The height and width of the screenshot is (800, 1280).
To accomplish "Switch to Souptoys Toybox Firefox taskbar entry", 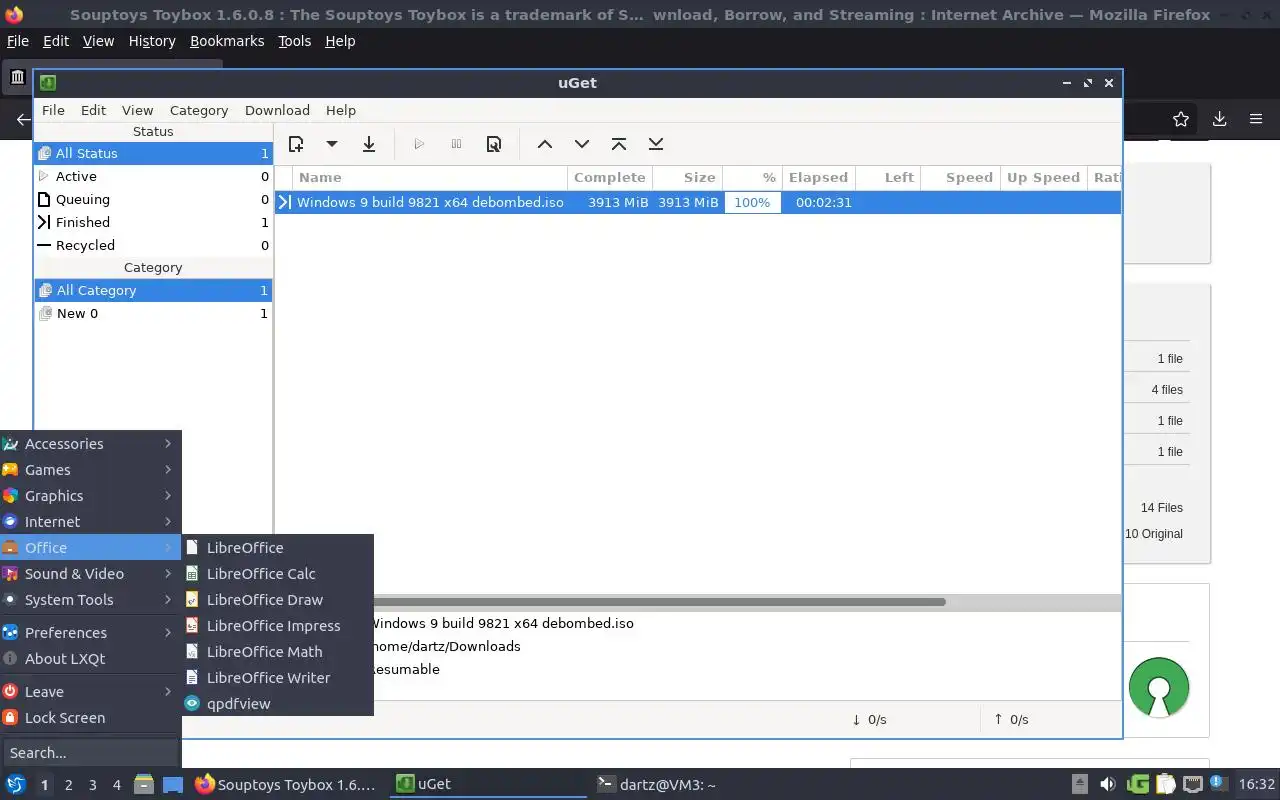I will (x=286, y=784).
